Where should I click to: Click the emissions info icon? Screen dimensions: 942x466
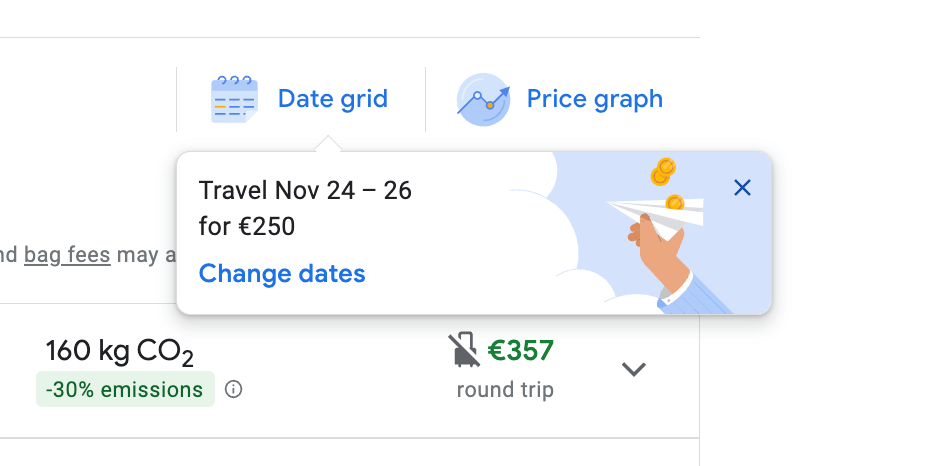point(234,389)
